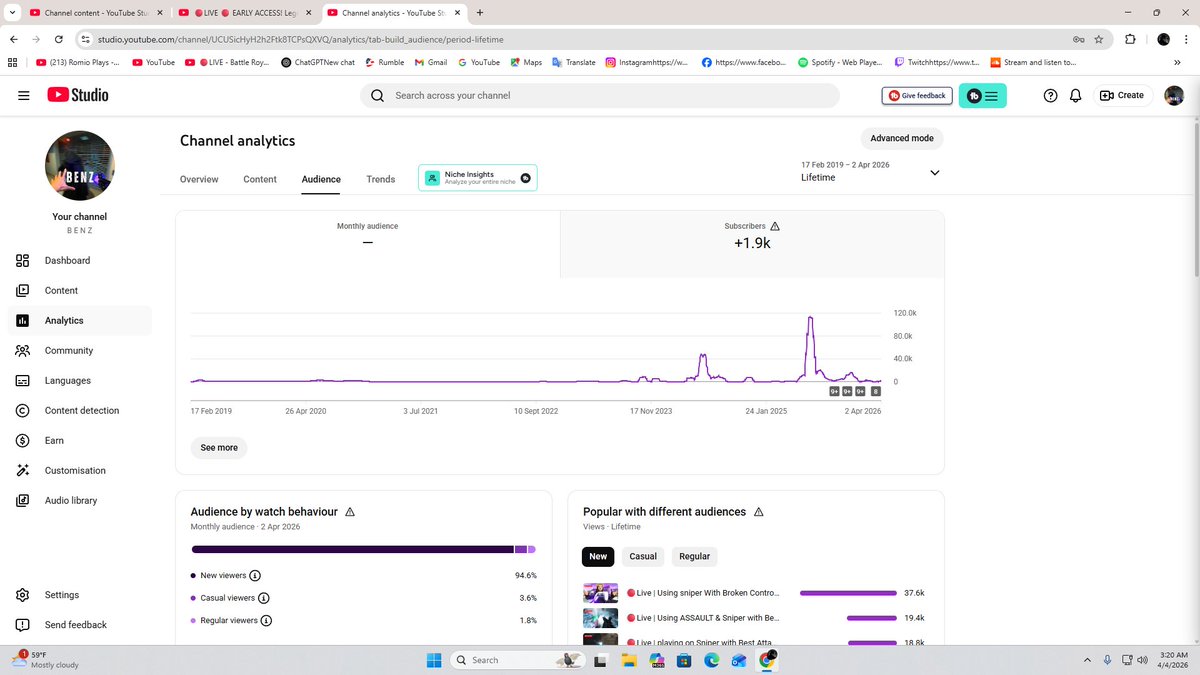
Task: Click the help question mark icon
Action: tap(1050, 95)
